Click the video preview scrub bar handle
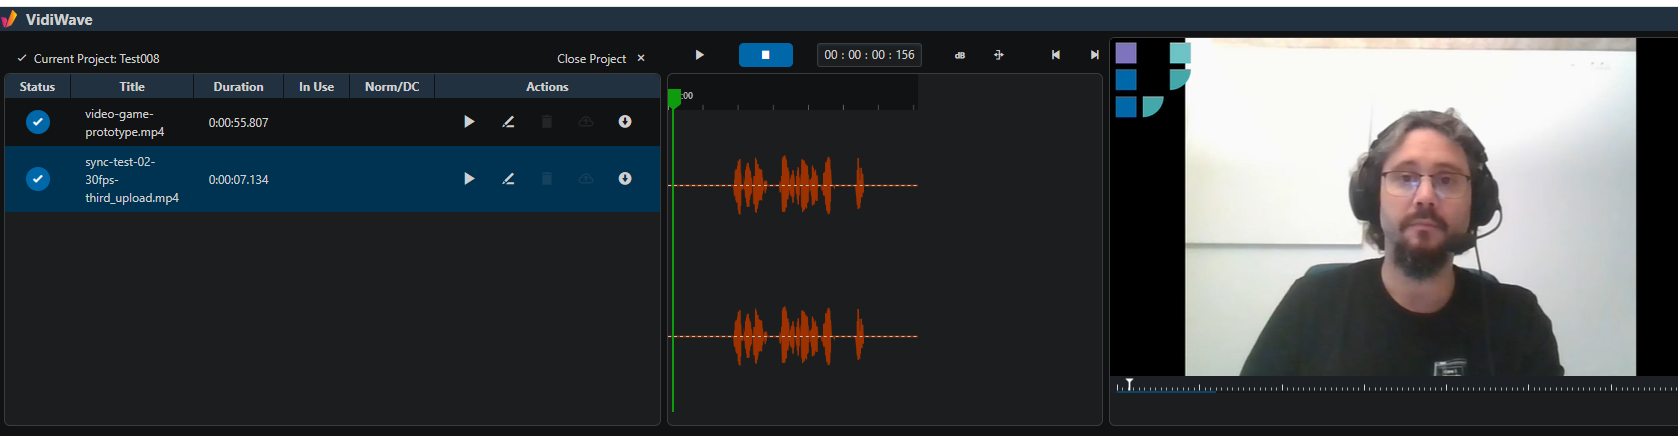The image size is (1678, 436). (x=1129, y=385)
